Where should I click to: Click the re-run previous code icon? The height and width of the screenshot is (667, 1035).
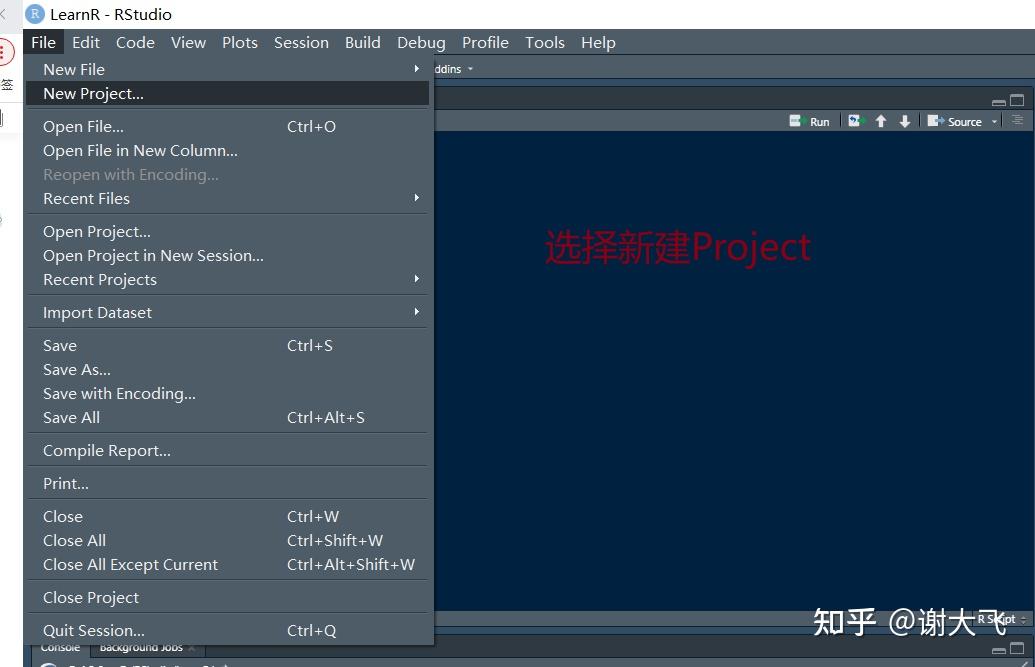pyautogui.click(x=856, y=121)
